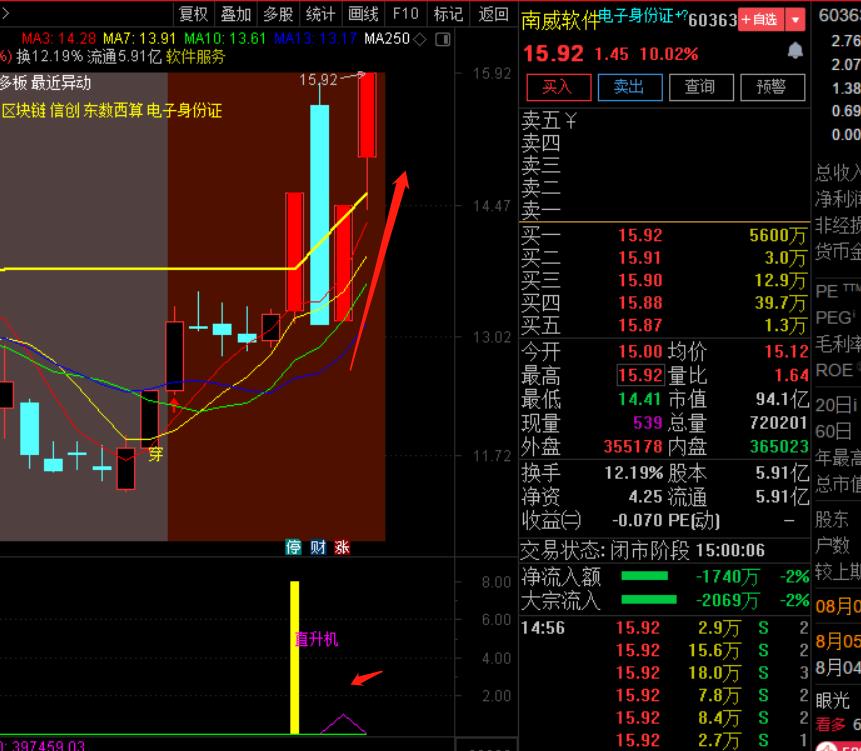Click the latest red limit-up candlestick
Screen dimensions: 861x751
pyautogui.click(x=367, y=115)
